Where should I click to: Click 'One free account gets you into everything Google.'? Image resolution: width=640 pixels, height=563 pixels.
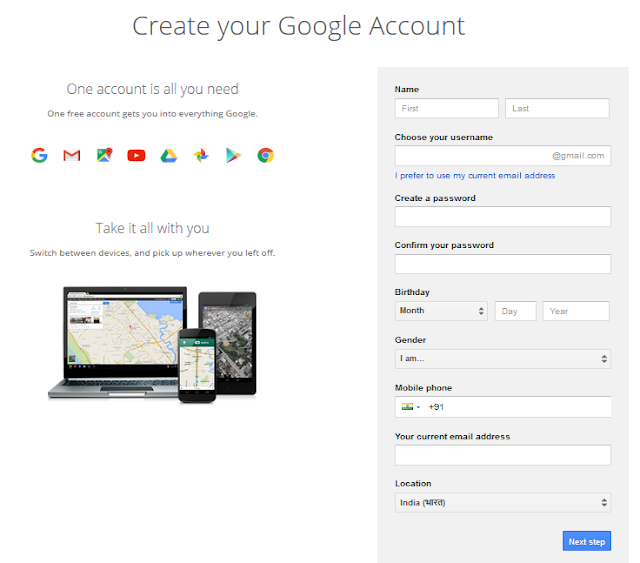point(152,114)
